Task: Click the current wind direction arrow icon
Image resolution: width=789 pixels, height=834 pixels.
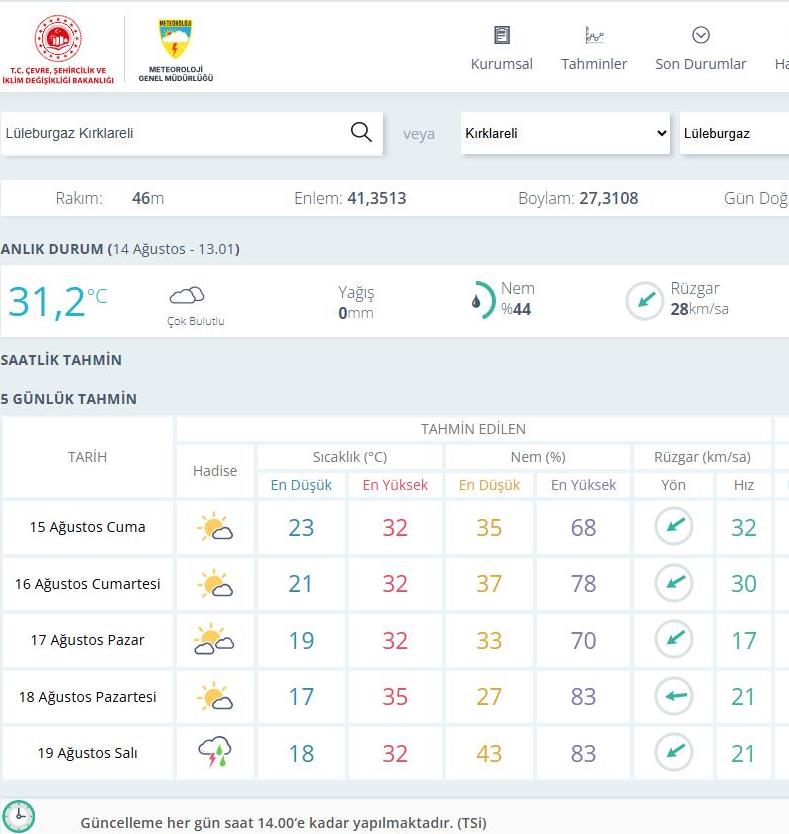Action: (644, 300)
